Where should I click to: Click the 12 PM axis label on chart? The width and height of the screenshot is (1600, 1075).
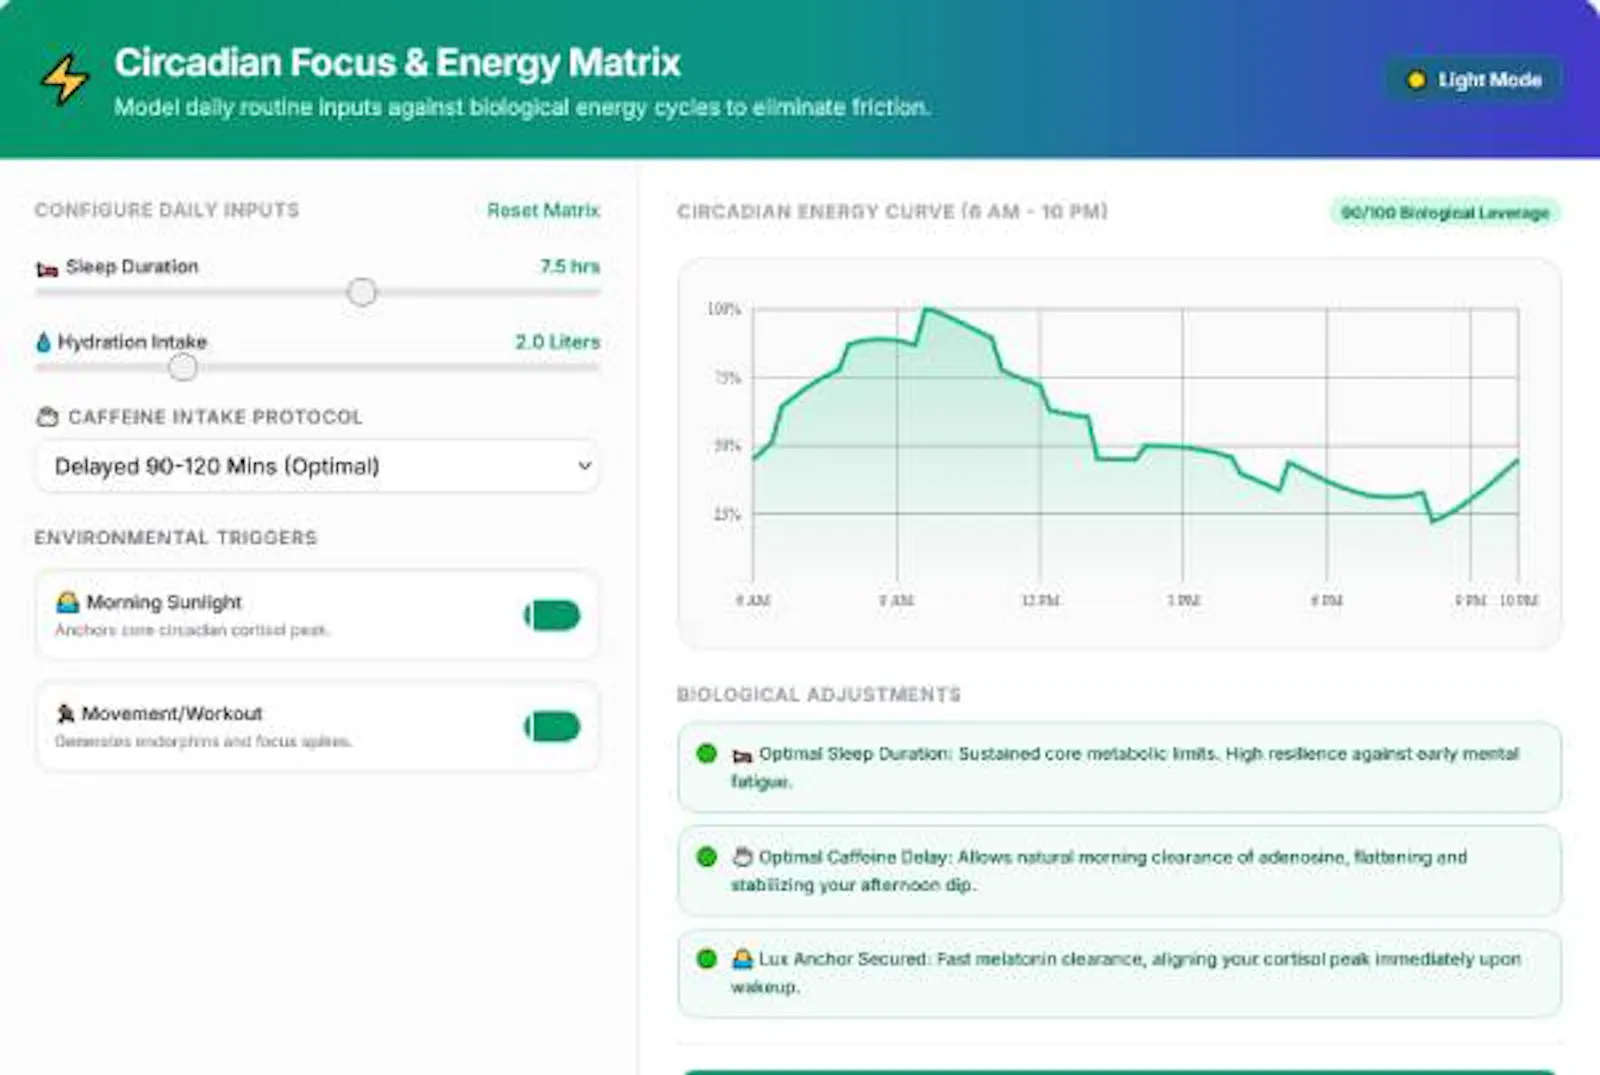point(1040,601)
